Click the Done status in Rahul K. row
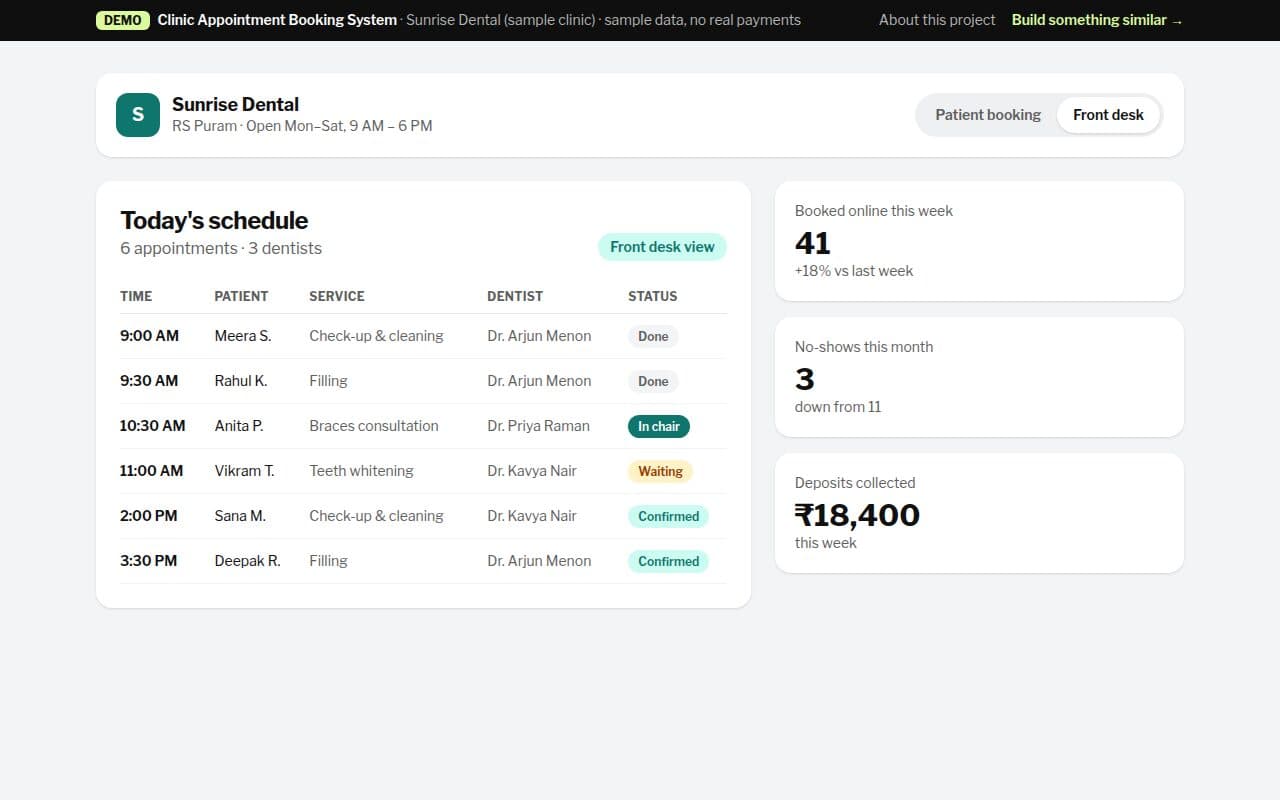Image resolution: width=1280 pixels, height=800 pixels. [x=653, y=382]
